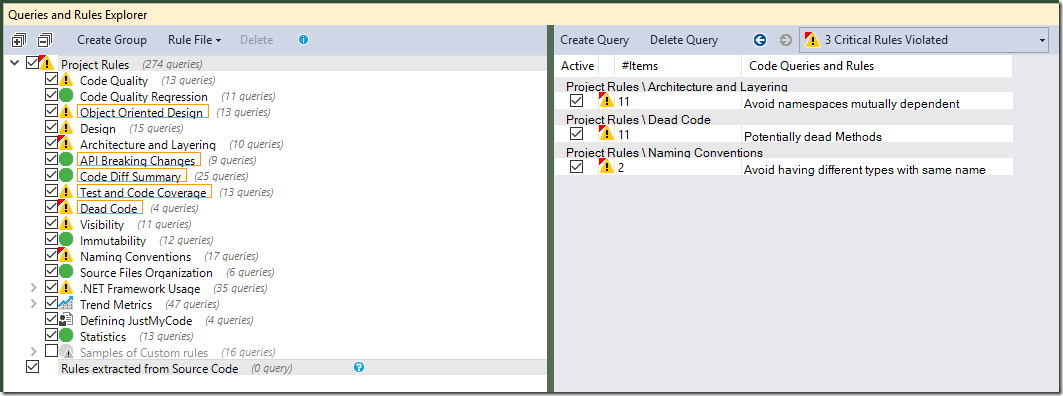Open the Rule File dropdown menu

195,40
